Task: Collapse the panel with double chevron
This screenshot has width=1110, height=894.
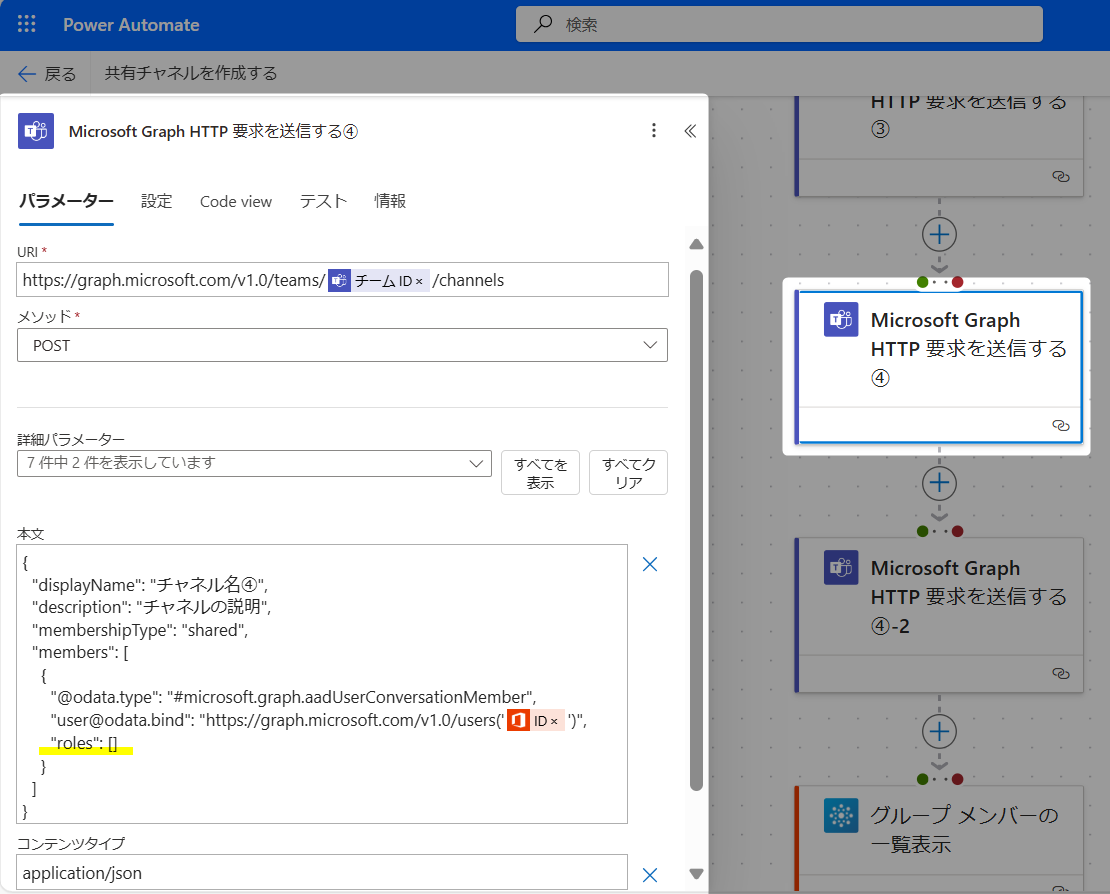Action: [690, 131]
